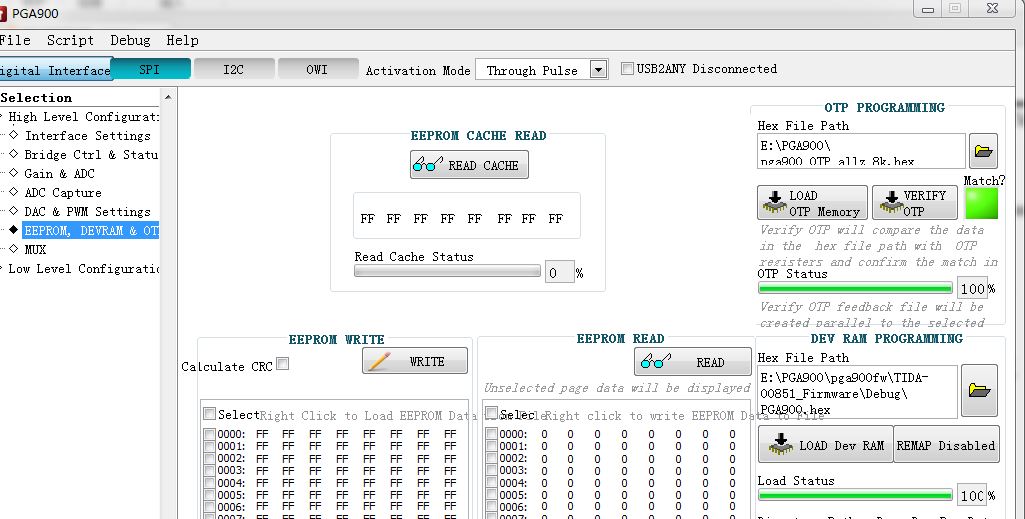
Task: Click the Dev RAM Load Status progress bar
Action: point(855,495)
